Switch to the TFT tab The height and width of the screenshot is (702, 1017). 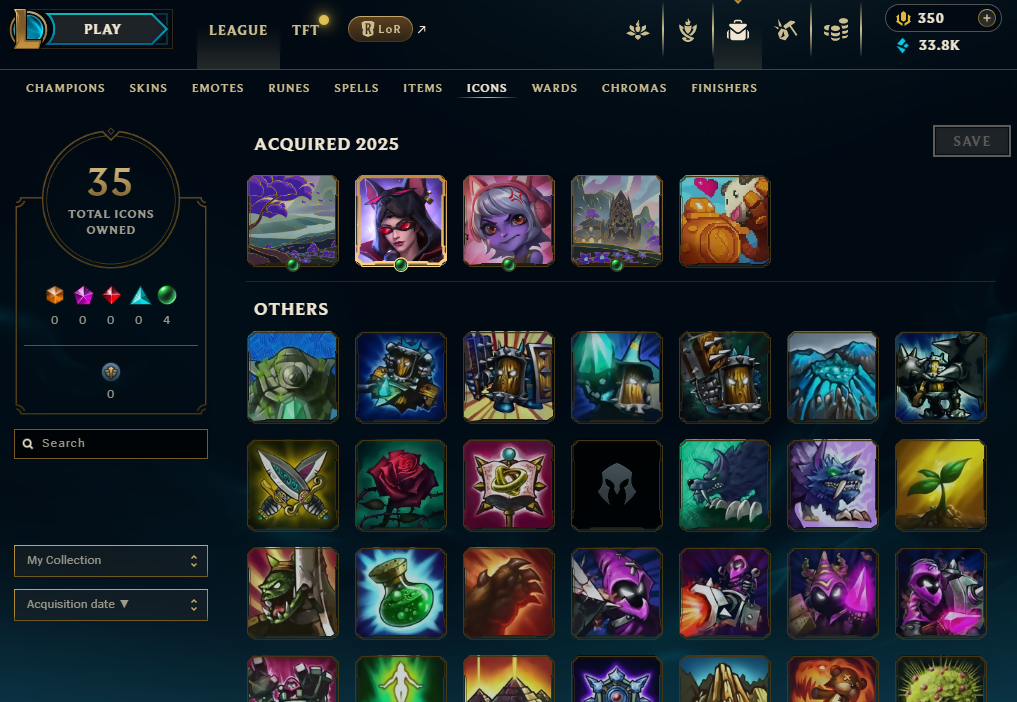(x=305, y=30)
